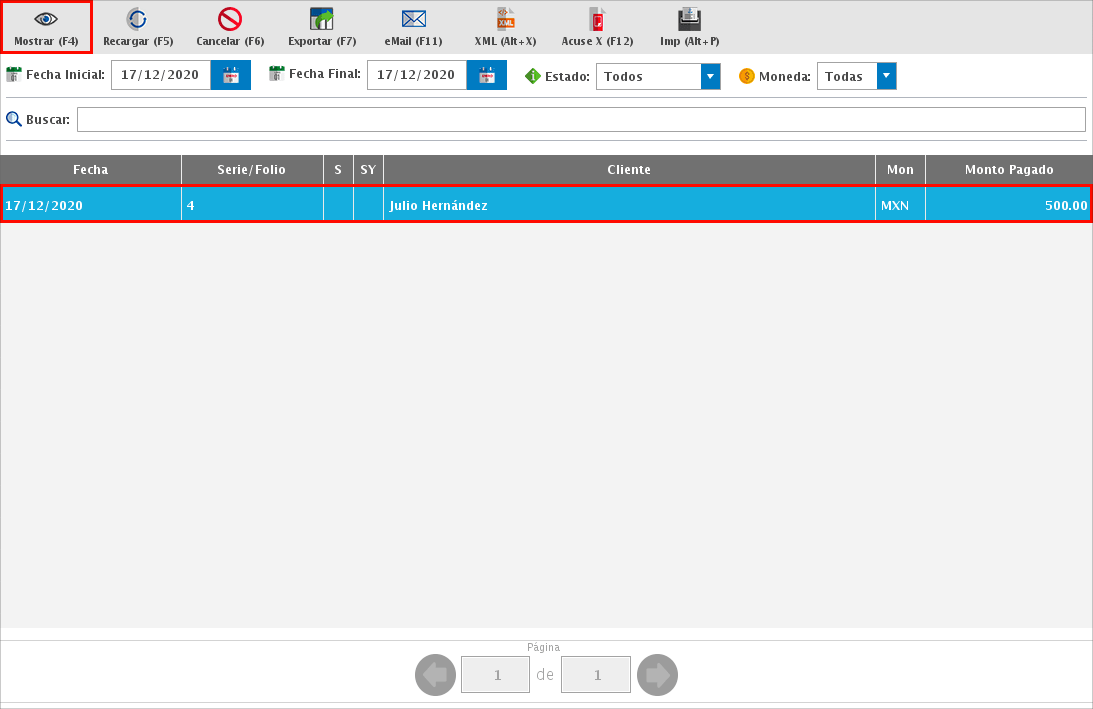The width and height of the screenshot is (1093, 709).
Task: Print using the Imp (Alt+P) icon
Action: [x=689, y=20]
